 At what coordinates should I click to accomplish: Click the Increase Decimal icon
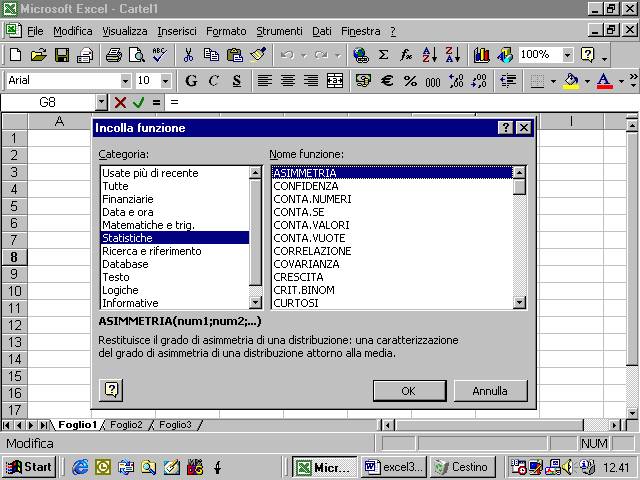point(456,80)
